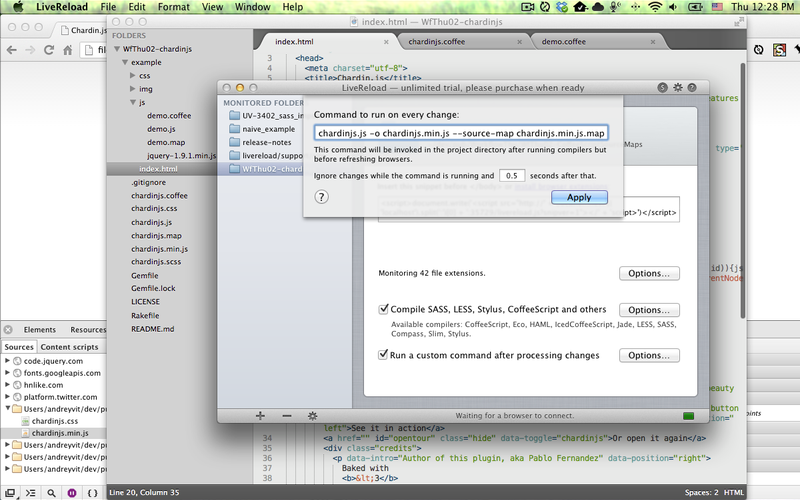Click the DevTools search magnifier icon
This screenshot has height=500, width=800.
pyautogui.click(x=51, y=493)
